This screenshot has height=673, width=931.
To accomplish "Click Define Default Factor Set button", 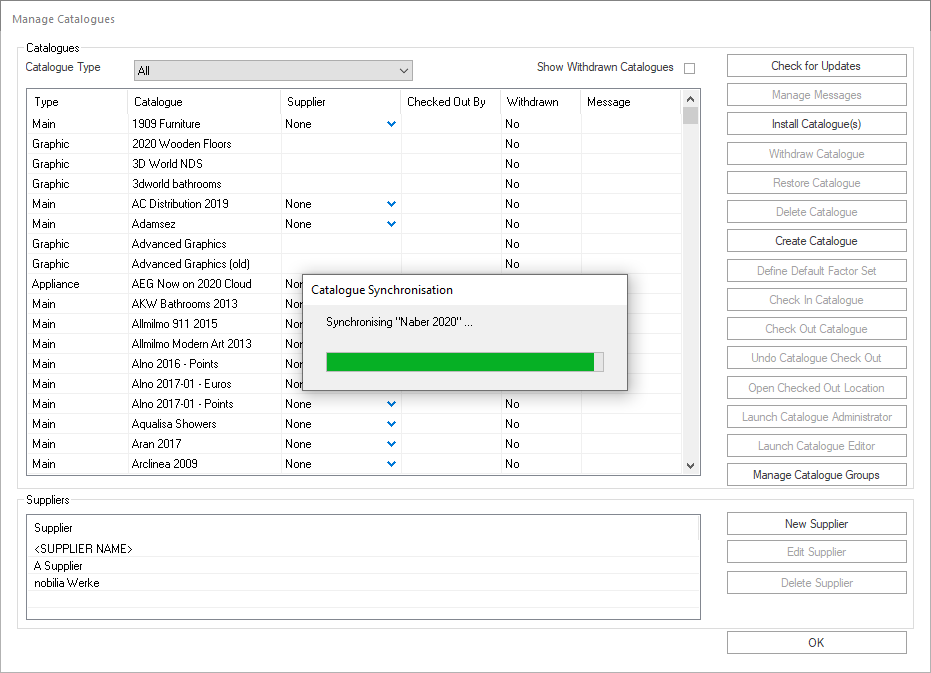I will pos(816,271).
